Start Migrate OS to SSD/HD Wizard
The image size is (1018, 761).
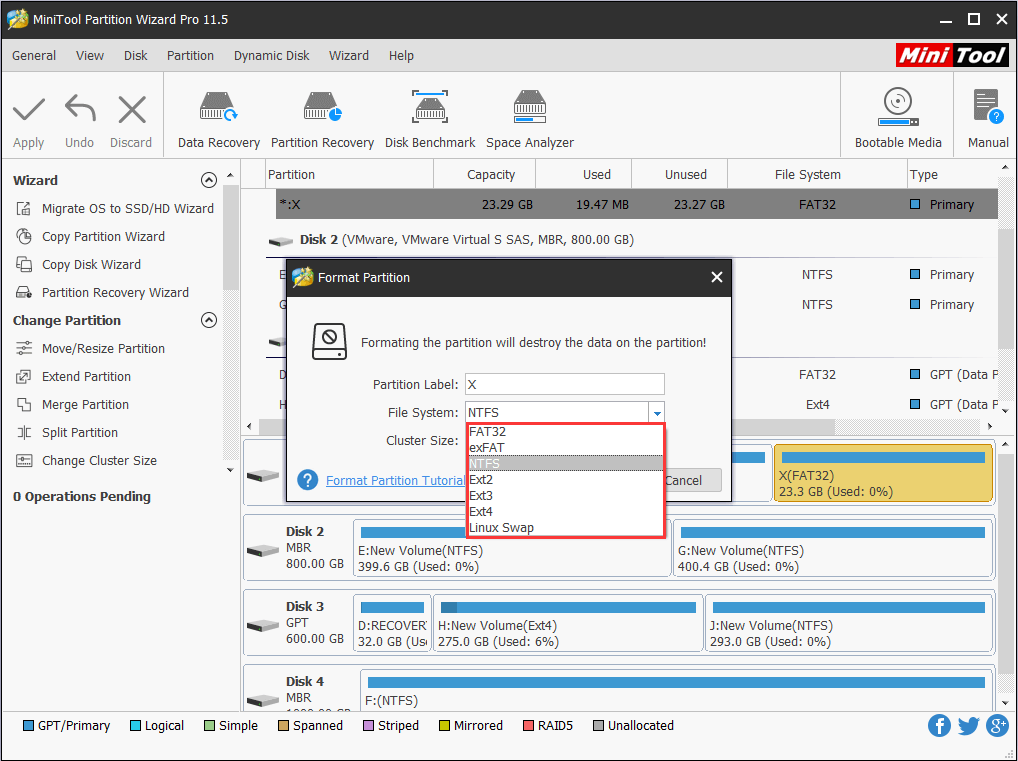click(x=114, y=208)
